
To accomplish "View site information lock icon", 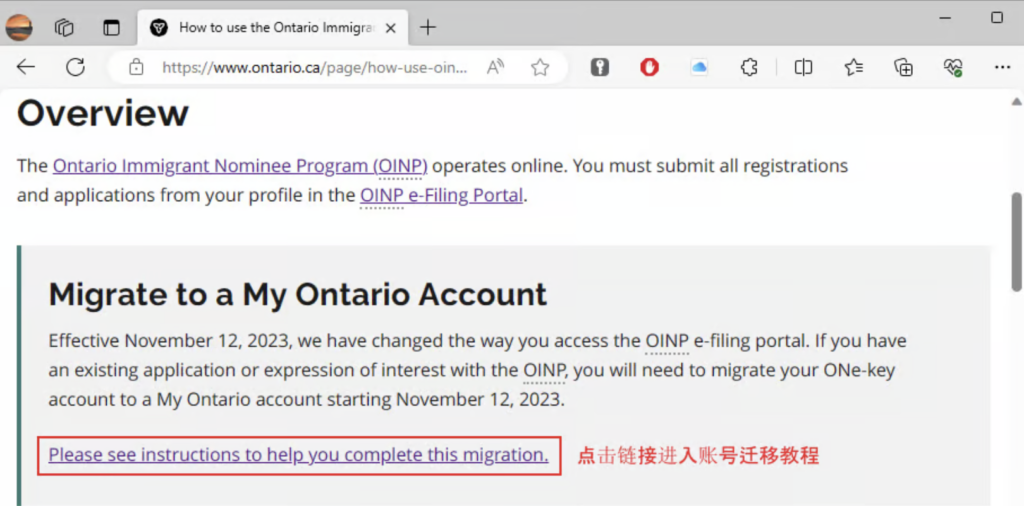I will click(136, 67).
